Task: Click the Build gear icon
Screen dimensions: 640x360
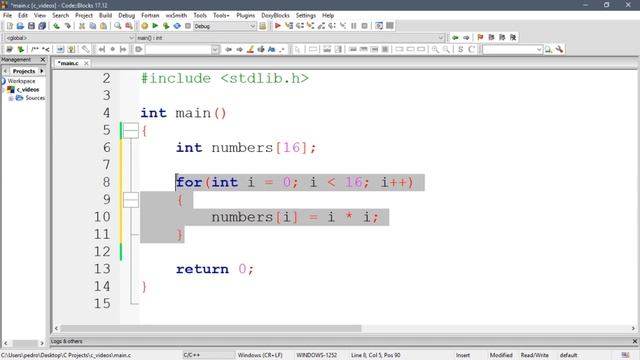Action: [x=144, y=26]
